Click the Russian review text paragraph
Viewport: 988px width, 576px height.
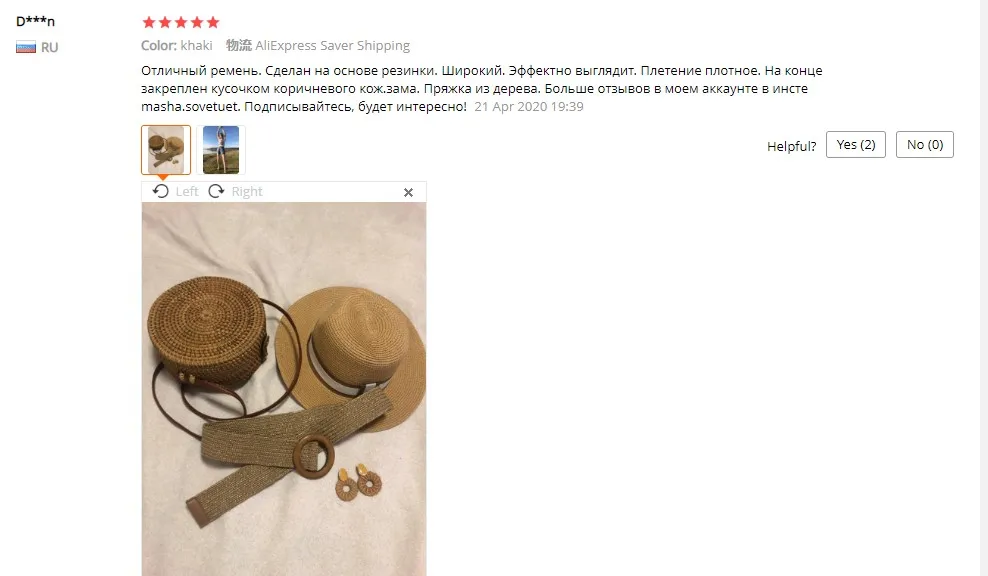tap(481, 88)
